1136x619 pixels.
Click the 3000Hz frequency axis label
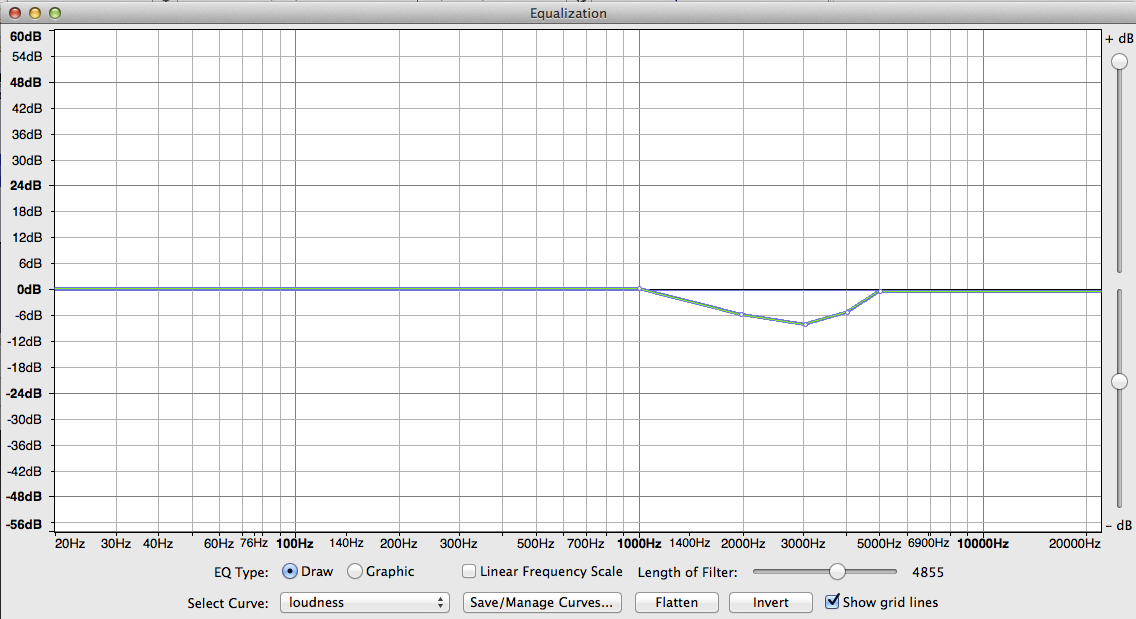click(803, 544)
